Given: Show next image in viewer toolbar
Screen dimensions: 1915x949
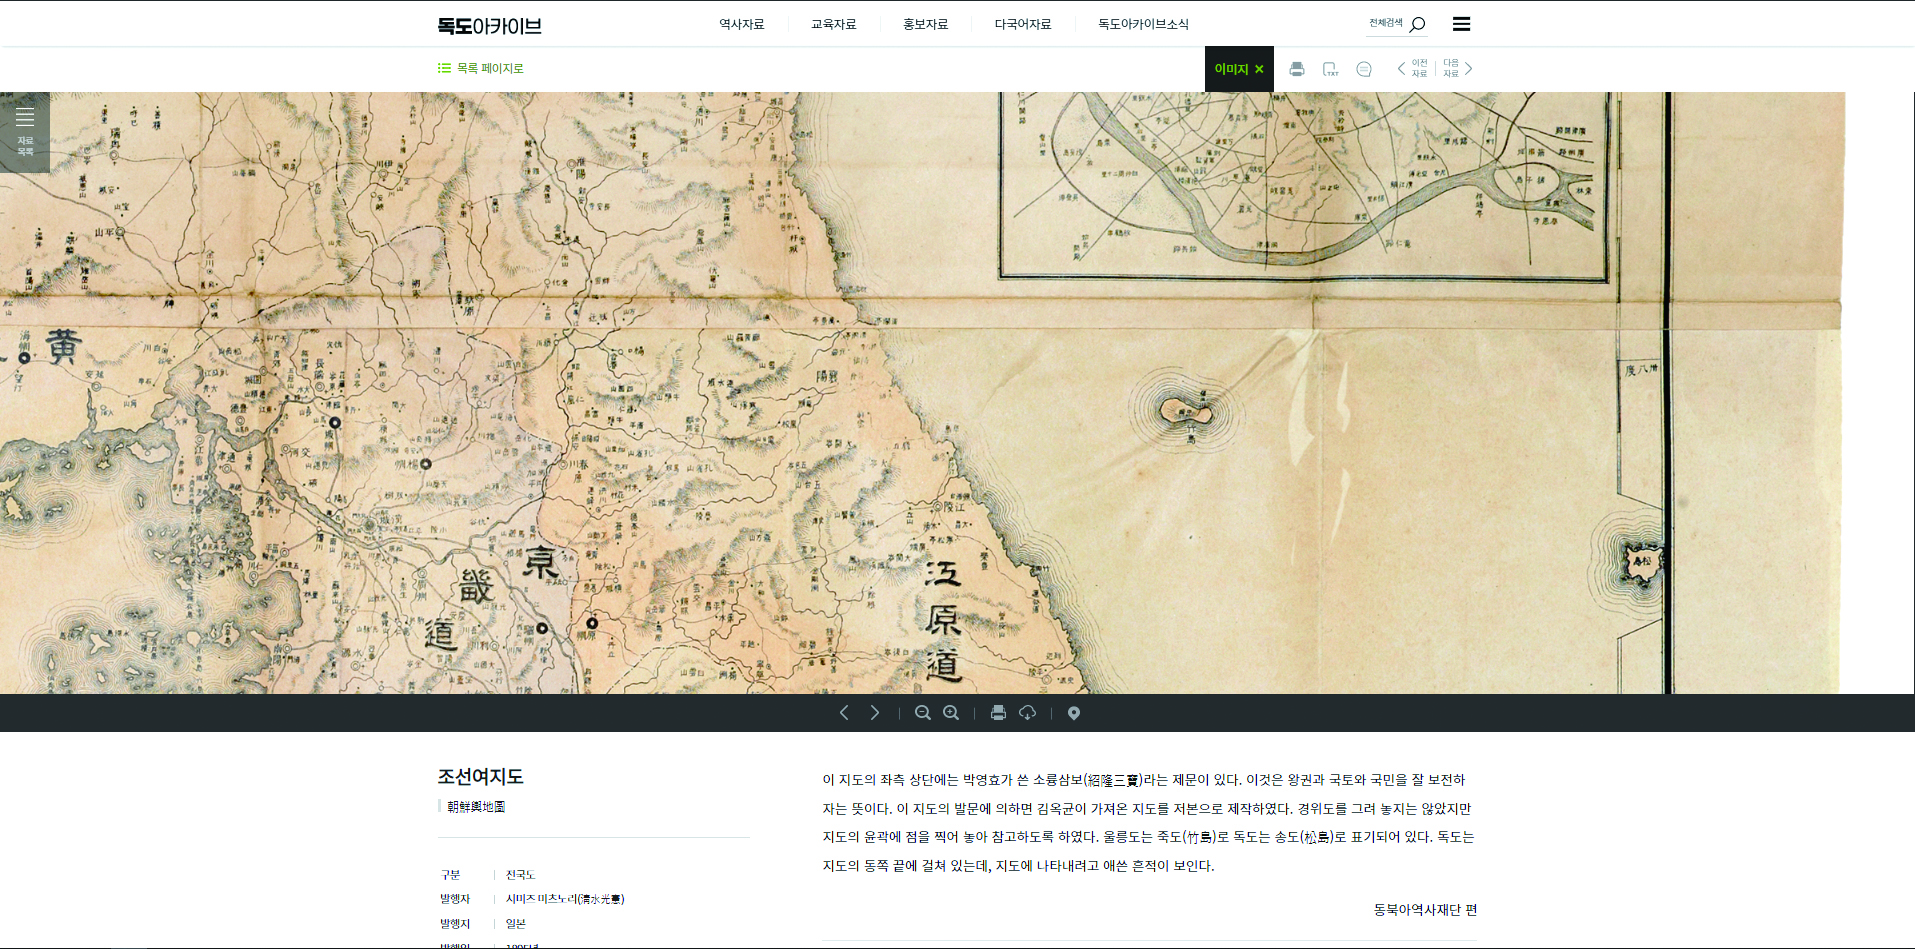Looking at the screenshot, I should pos(875,713).
